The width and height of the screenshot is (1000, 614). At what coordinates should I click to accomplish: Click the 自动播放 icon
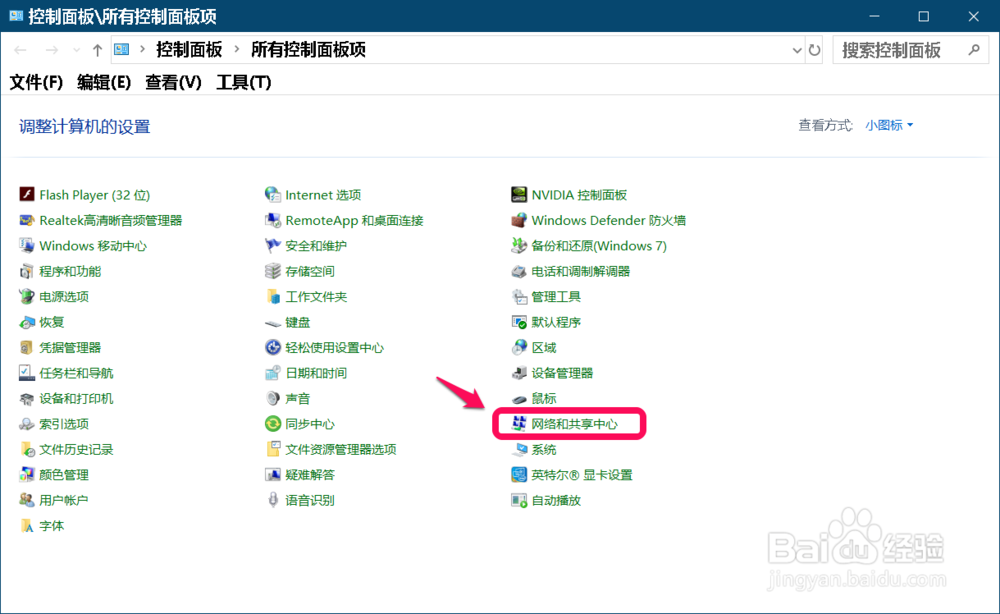point(519,501)
